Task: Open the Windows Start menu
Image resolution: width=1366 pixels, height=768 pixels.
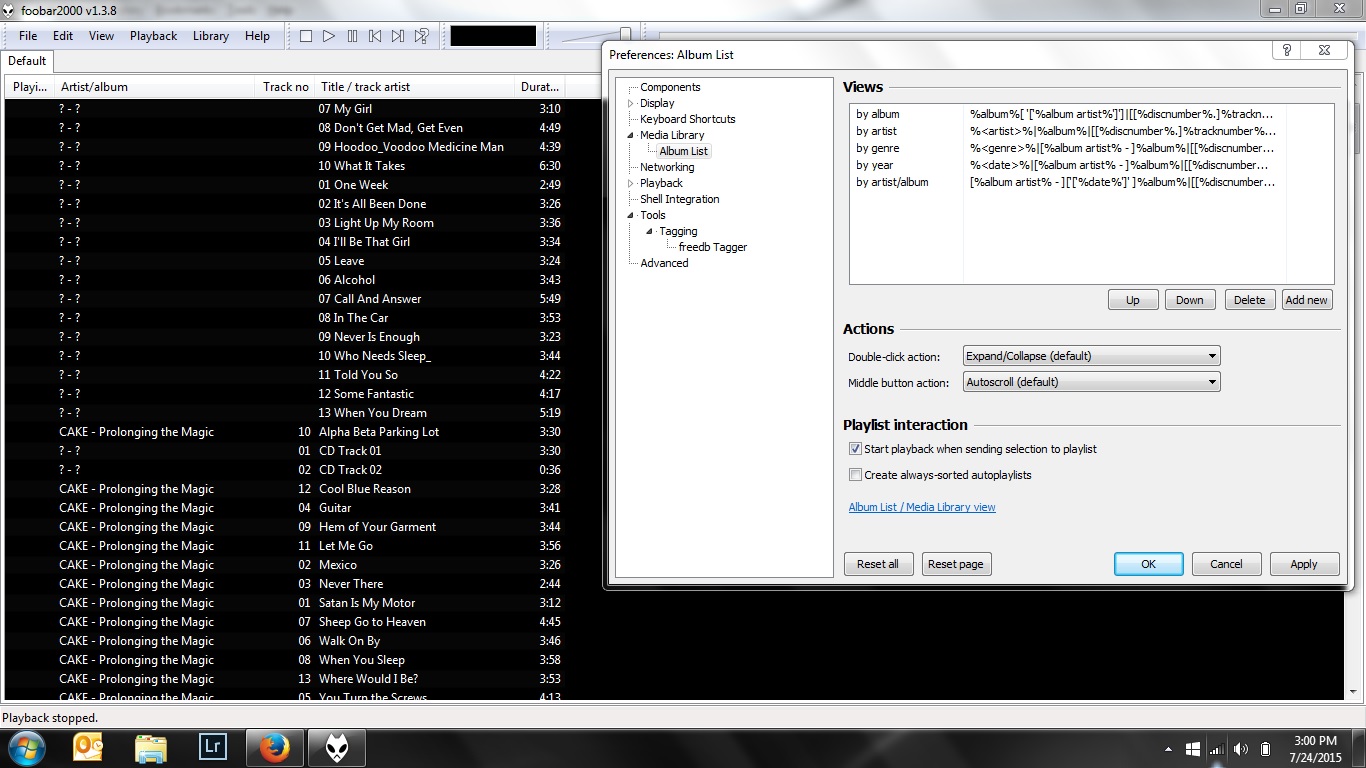Action: 26,748
